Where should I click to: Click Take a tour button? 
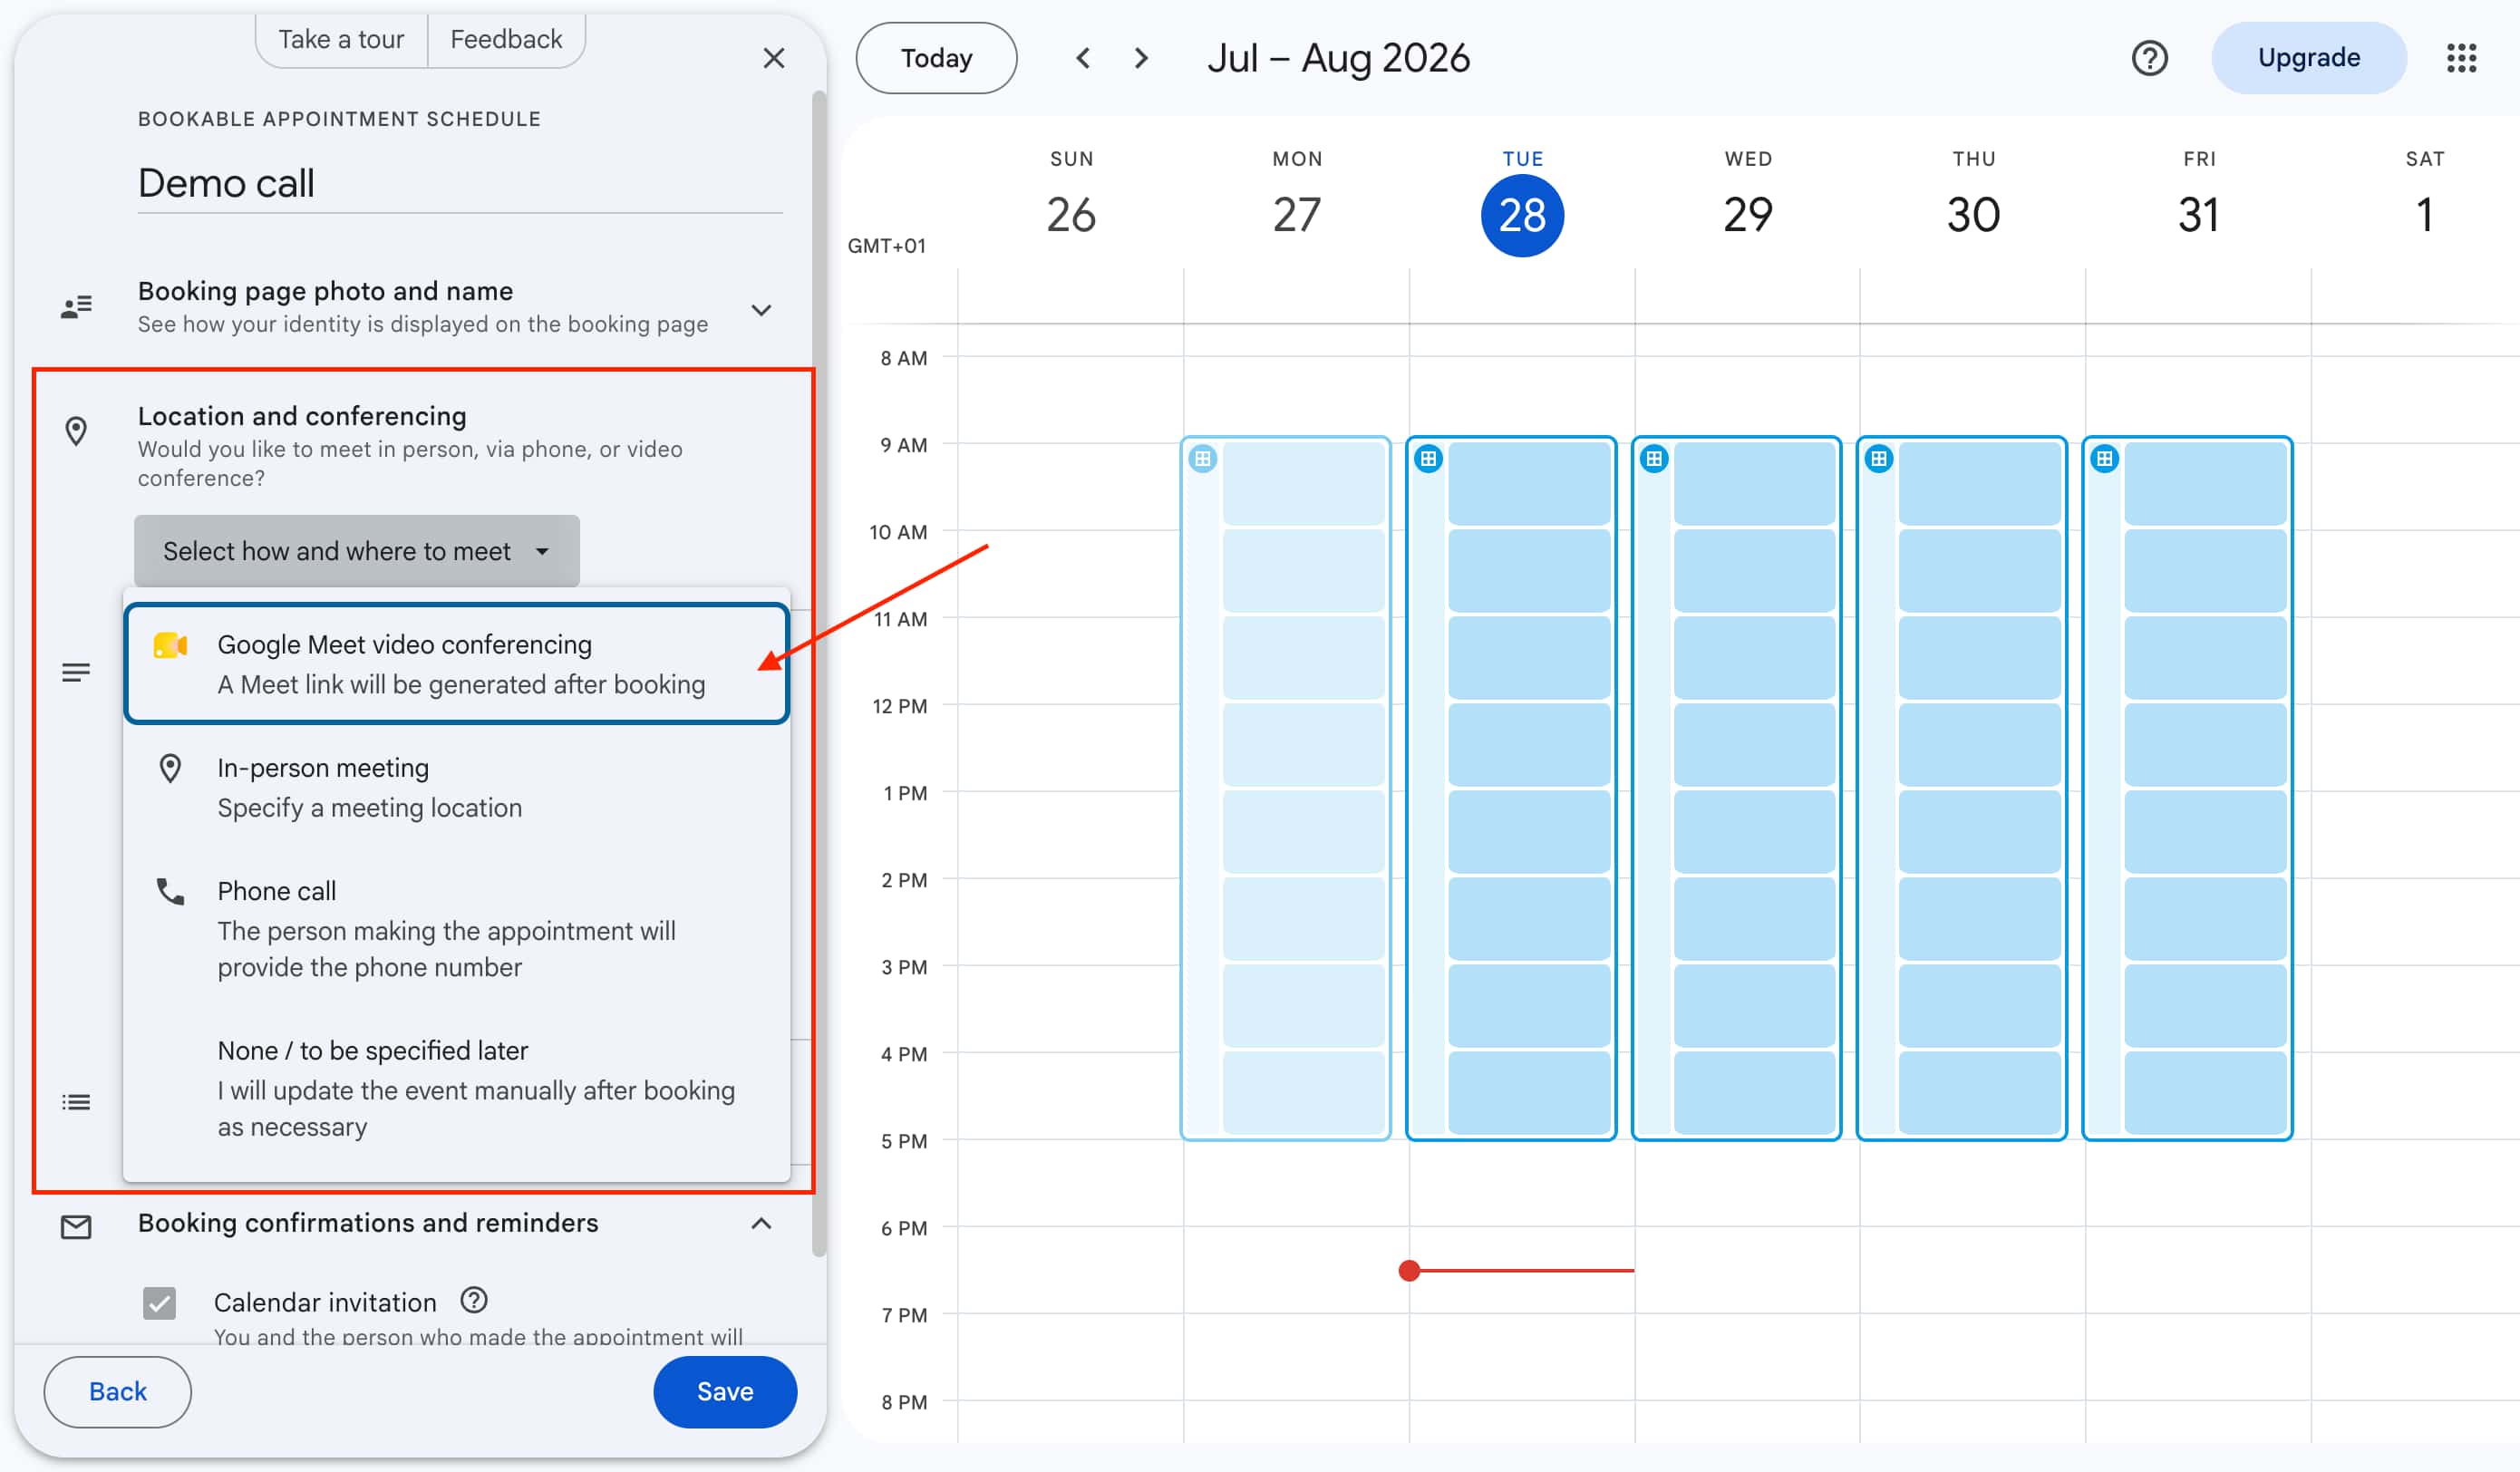(x=341, y=40)
